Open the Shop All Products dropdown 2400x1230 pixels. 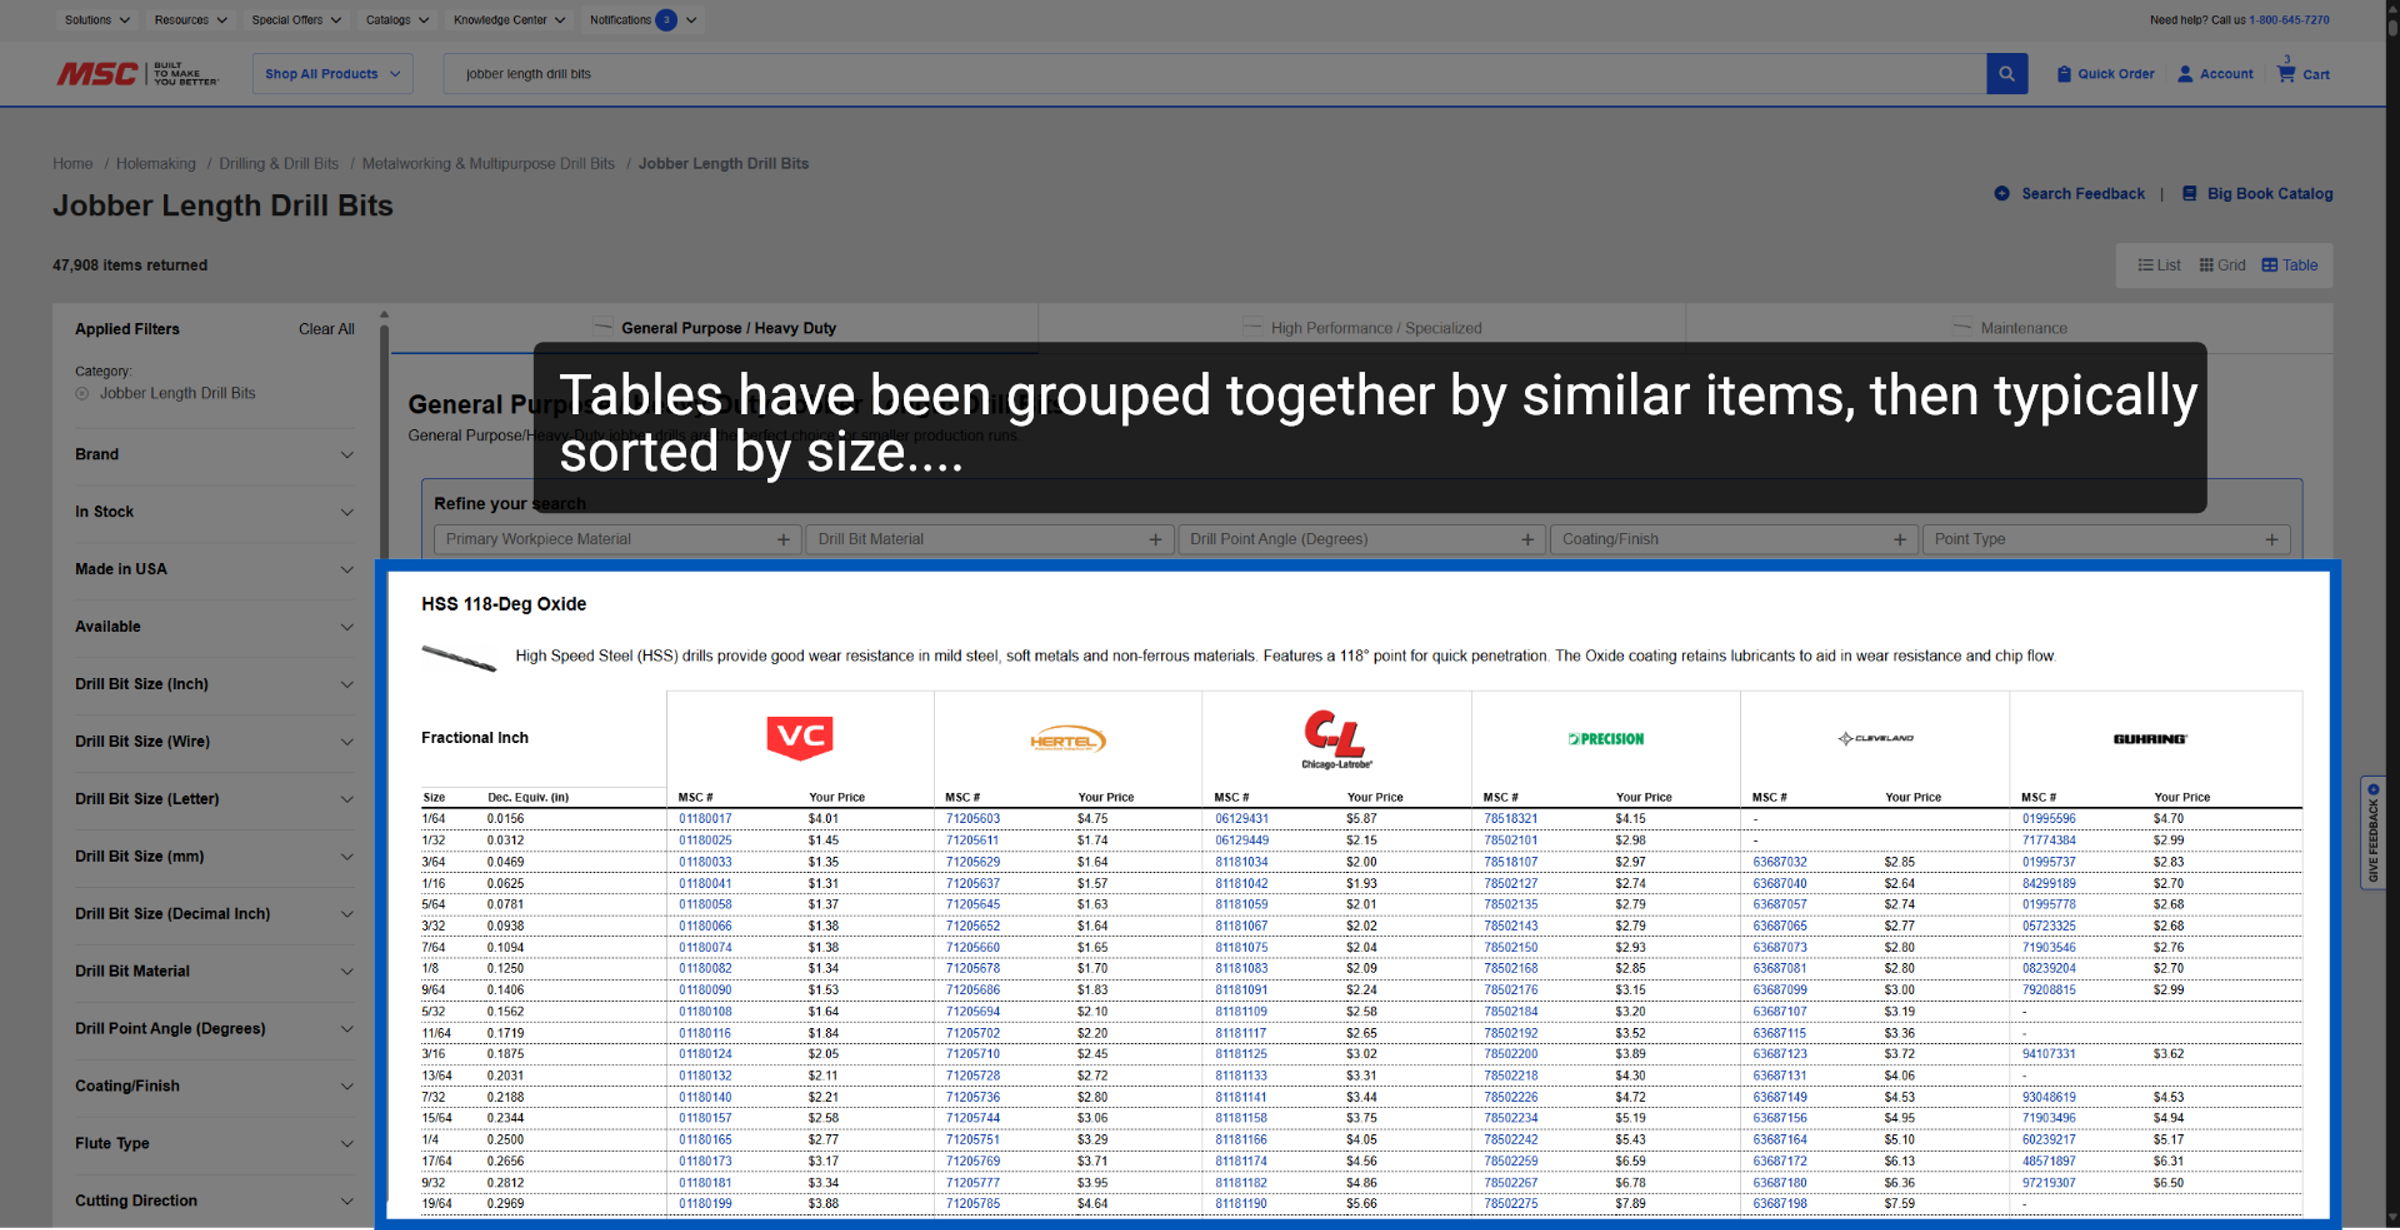pyautogui.click(x=332, y=74)
